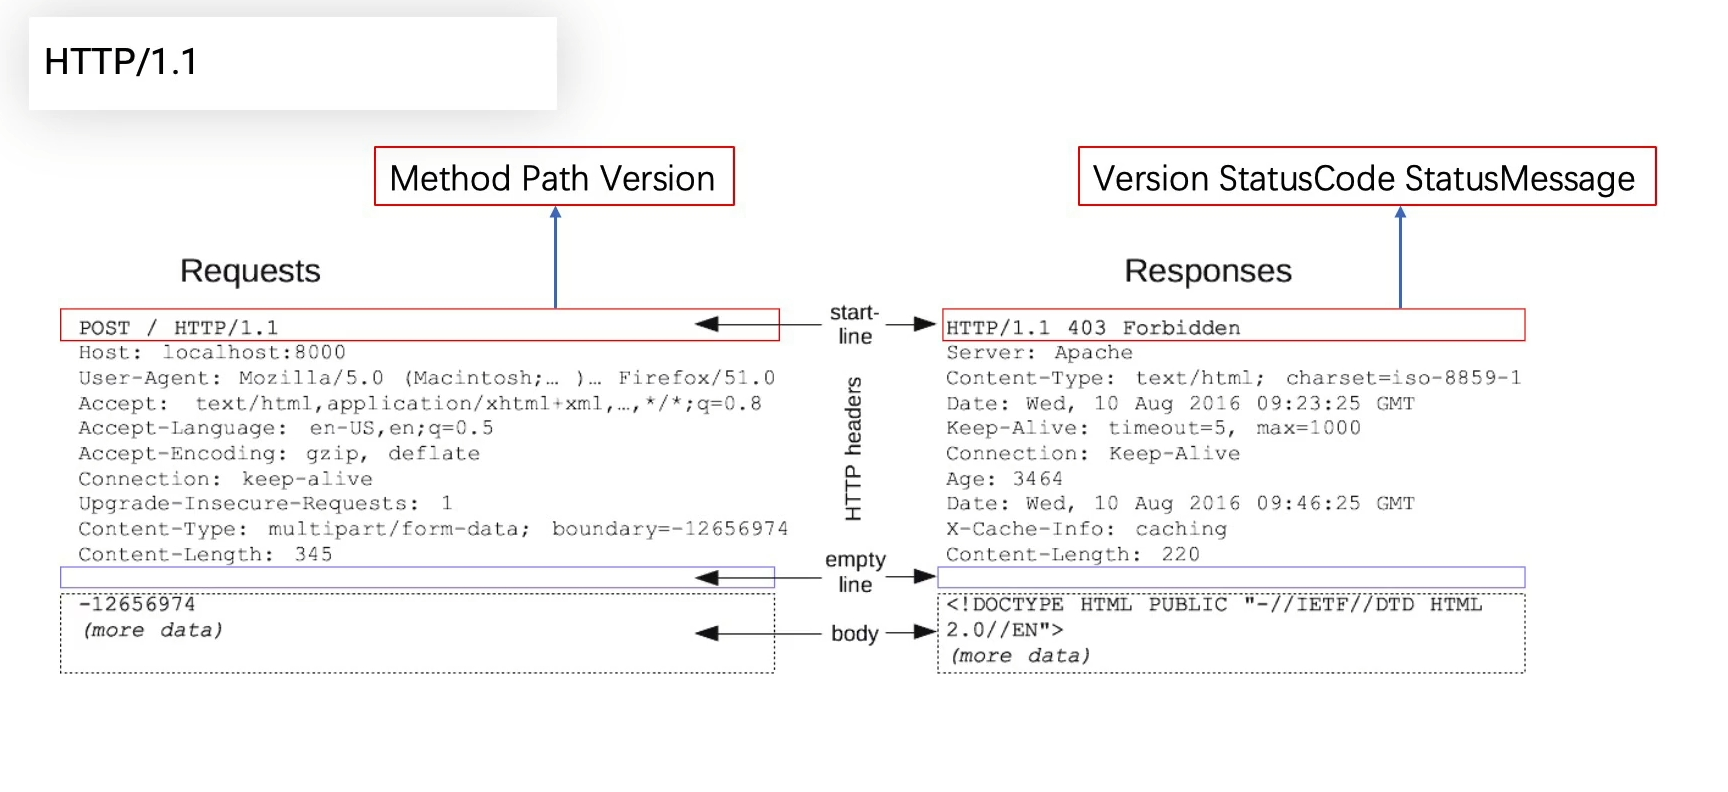Image resolution: width=1728 pixels, height=792 pixels.
Task: Select the Host: localhost:8000 header
Action: click(212, 353)
